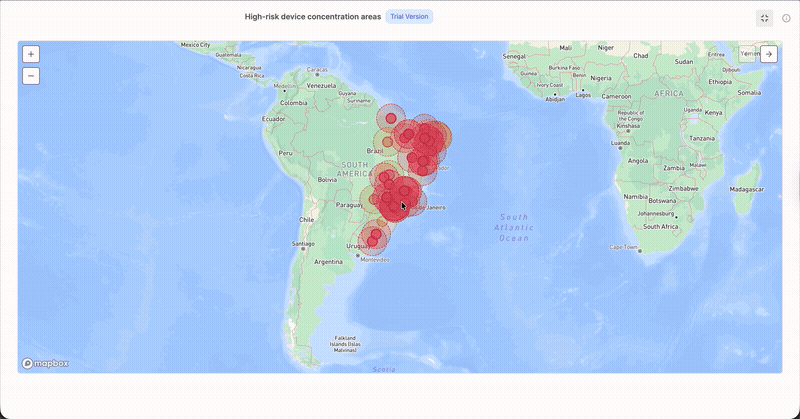Click the 'Senegal' map label
The image size is (800, 419).
(x=514, y=56)
